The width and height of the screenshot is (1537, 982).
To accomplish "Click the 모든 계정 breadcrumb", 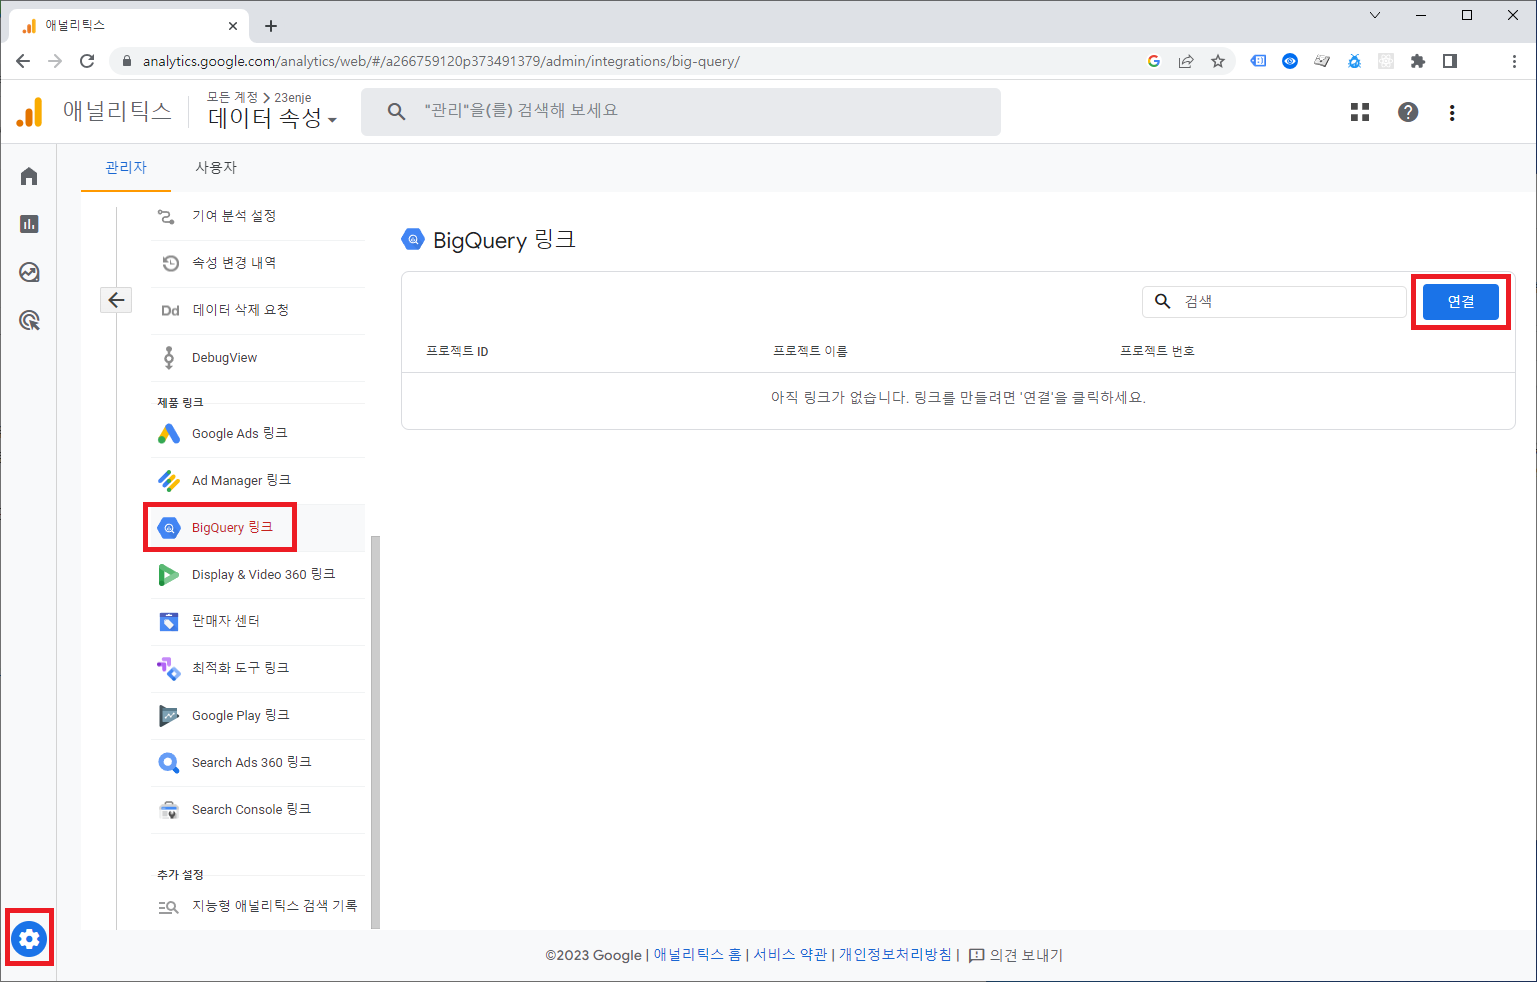I will click(x=232, y=97).
